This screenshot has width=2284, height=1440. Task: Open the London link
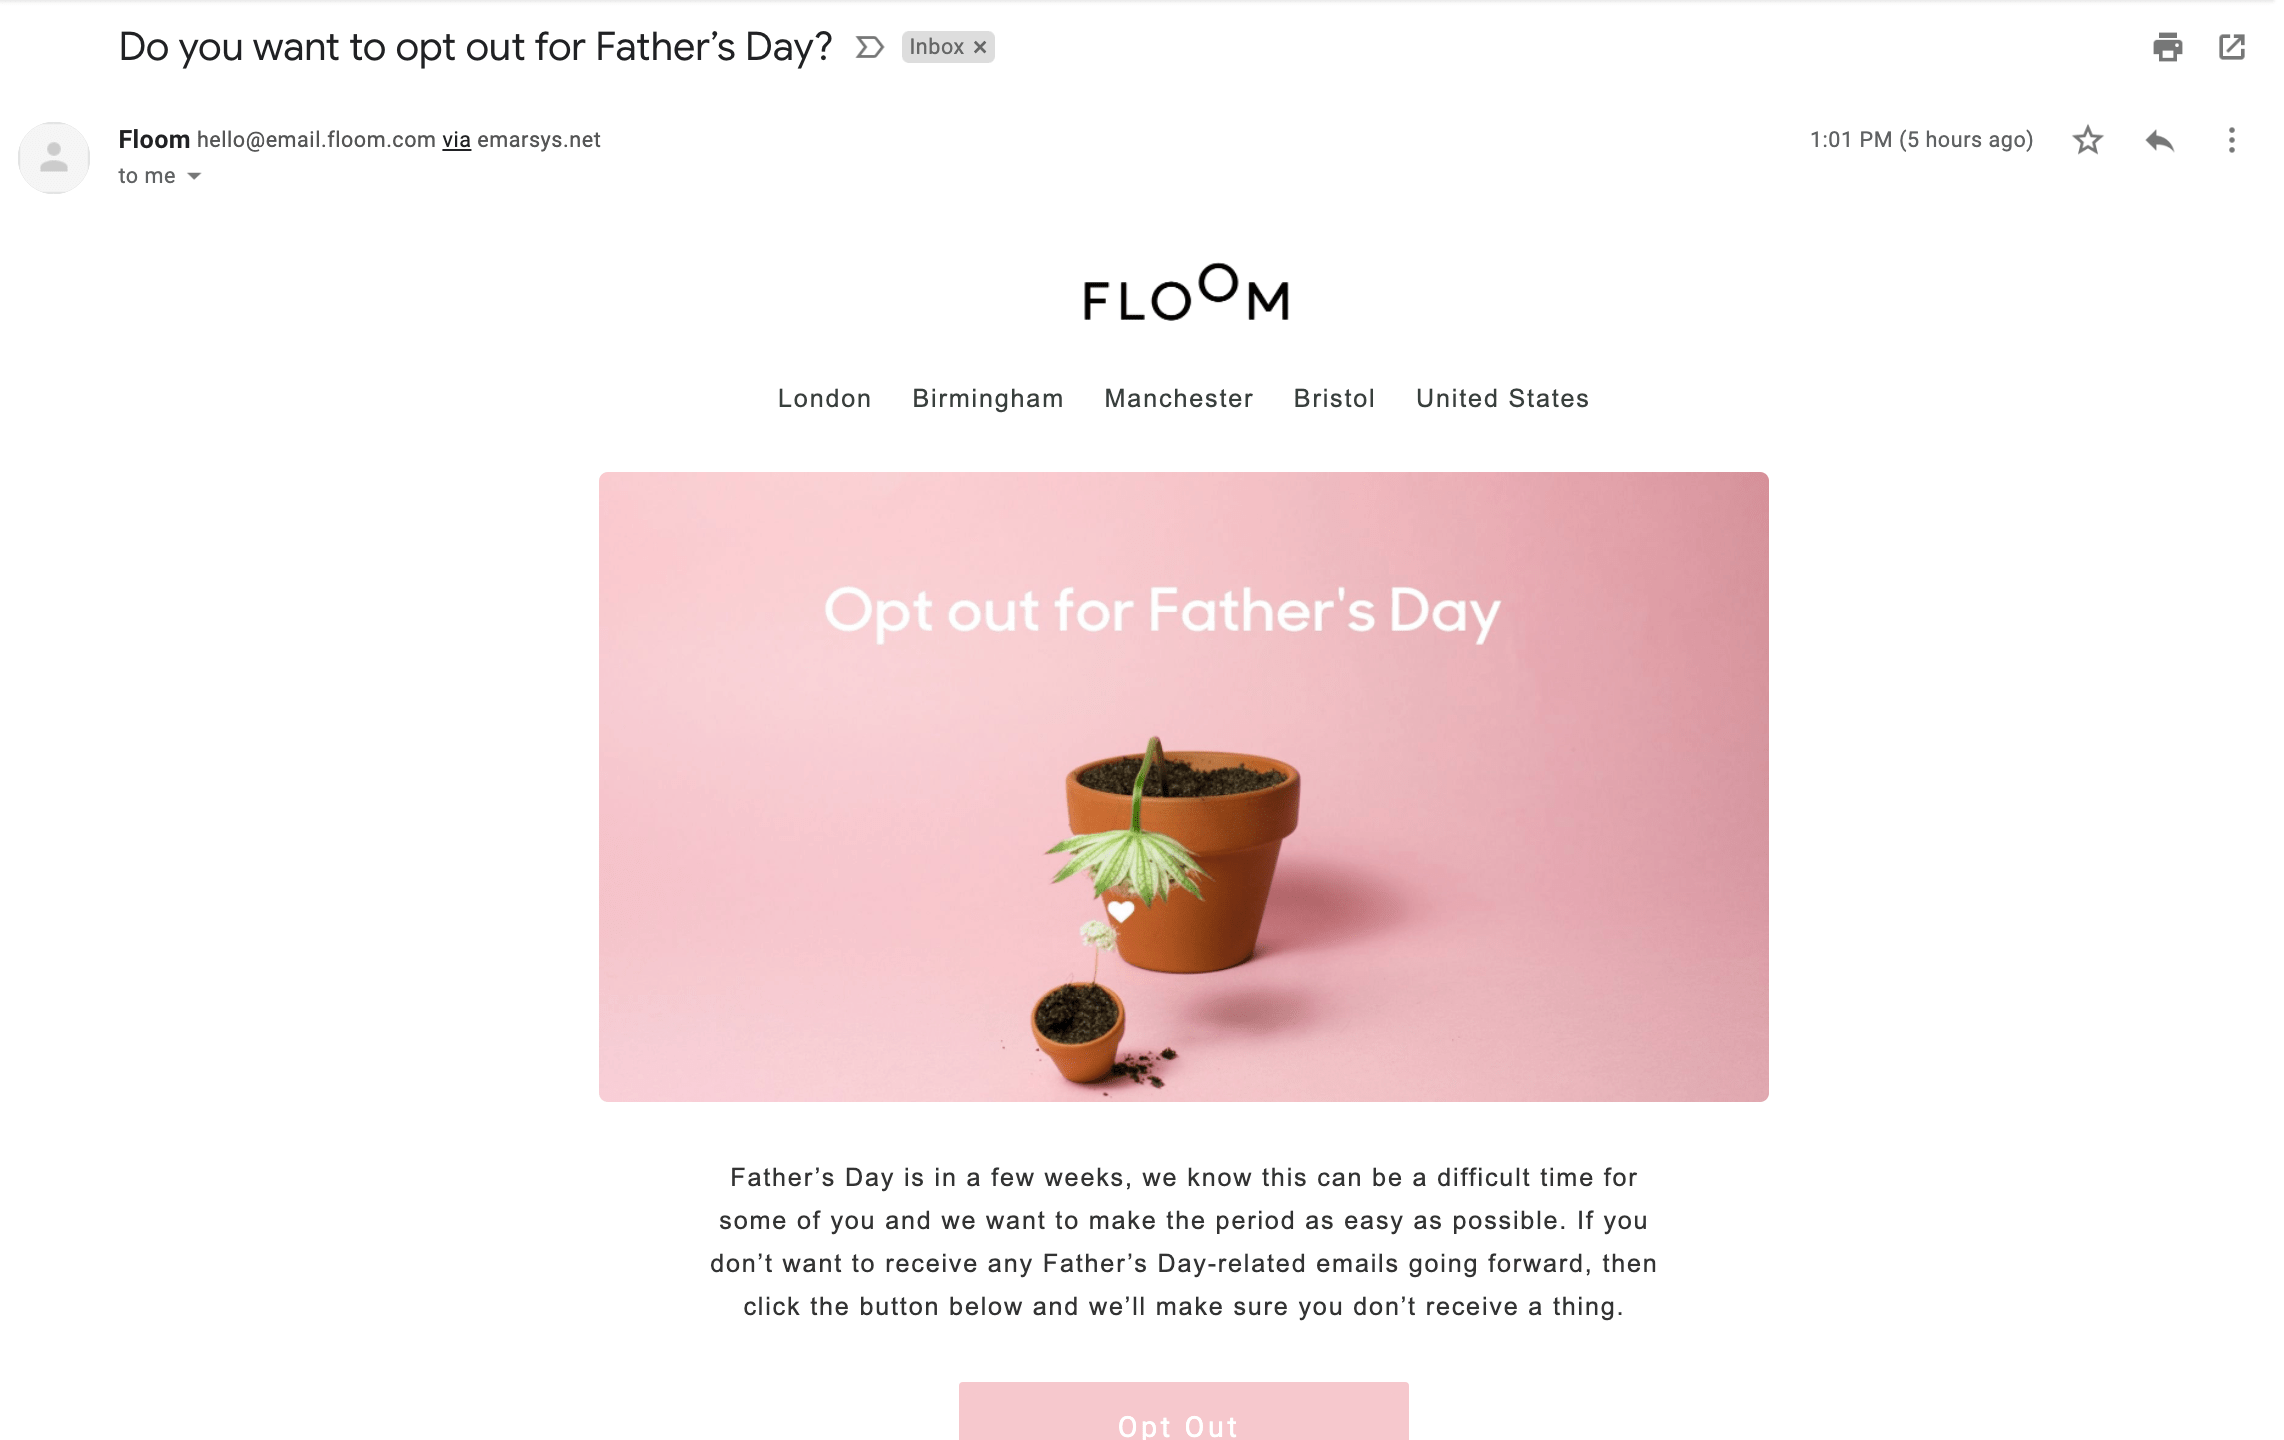click(824, 398)
